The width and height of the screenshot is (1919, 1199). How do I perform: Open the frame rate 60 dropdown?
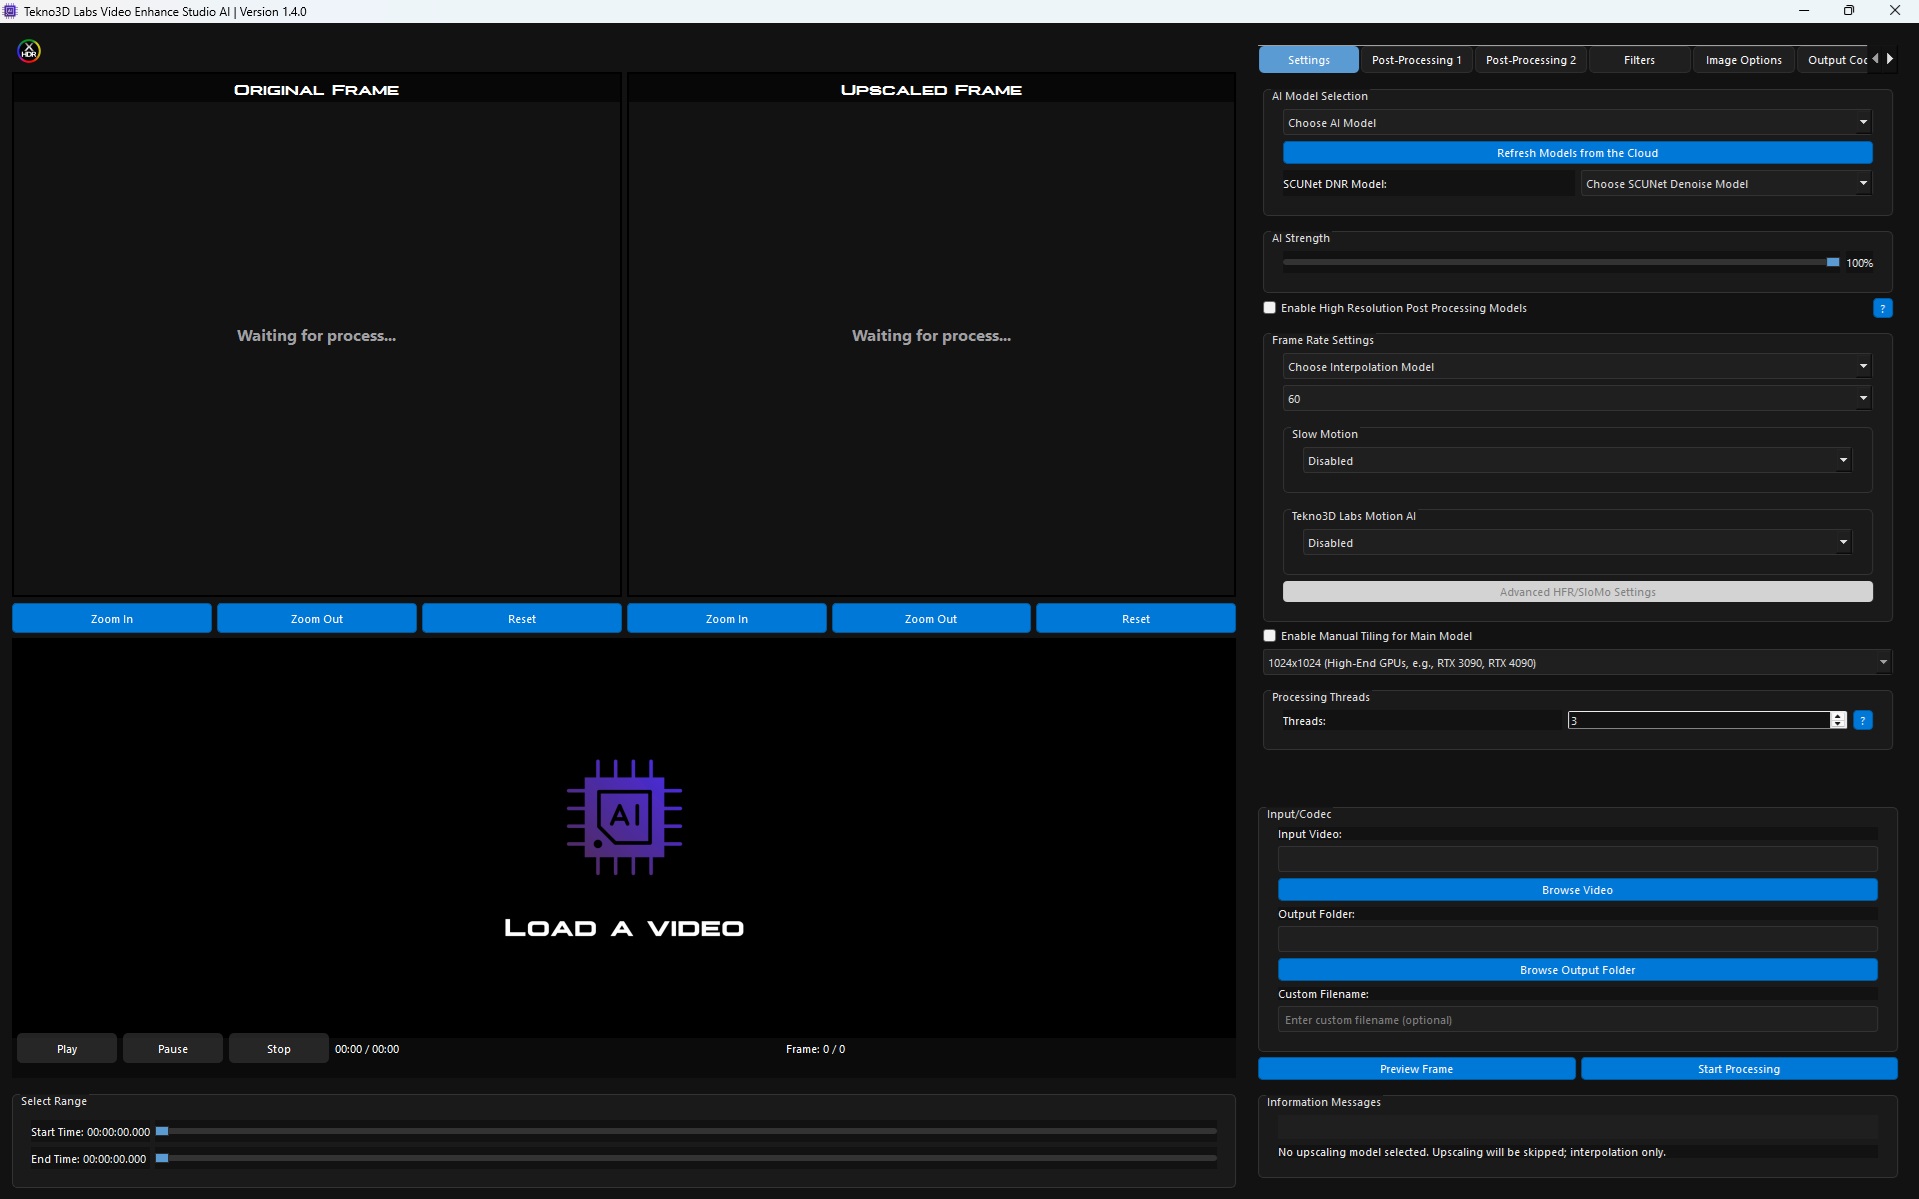pyautogui.click(x=1577, y=399)
